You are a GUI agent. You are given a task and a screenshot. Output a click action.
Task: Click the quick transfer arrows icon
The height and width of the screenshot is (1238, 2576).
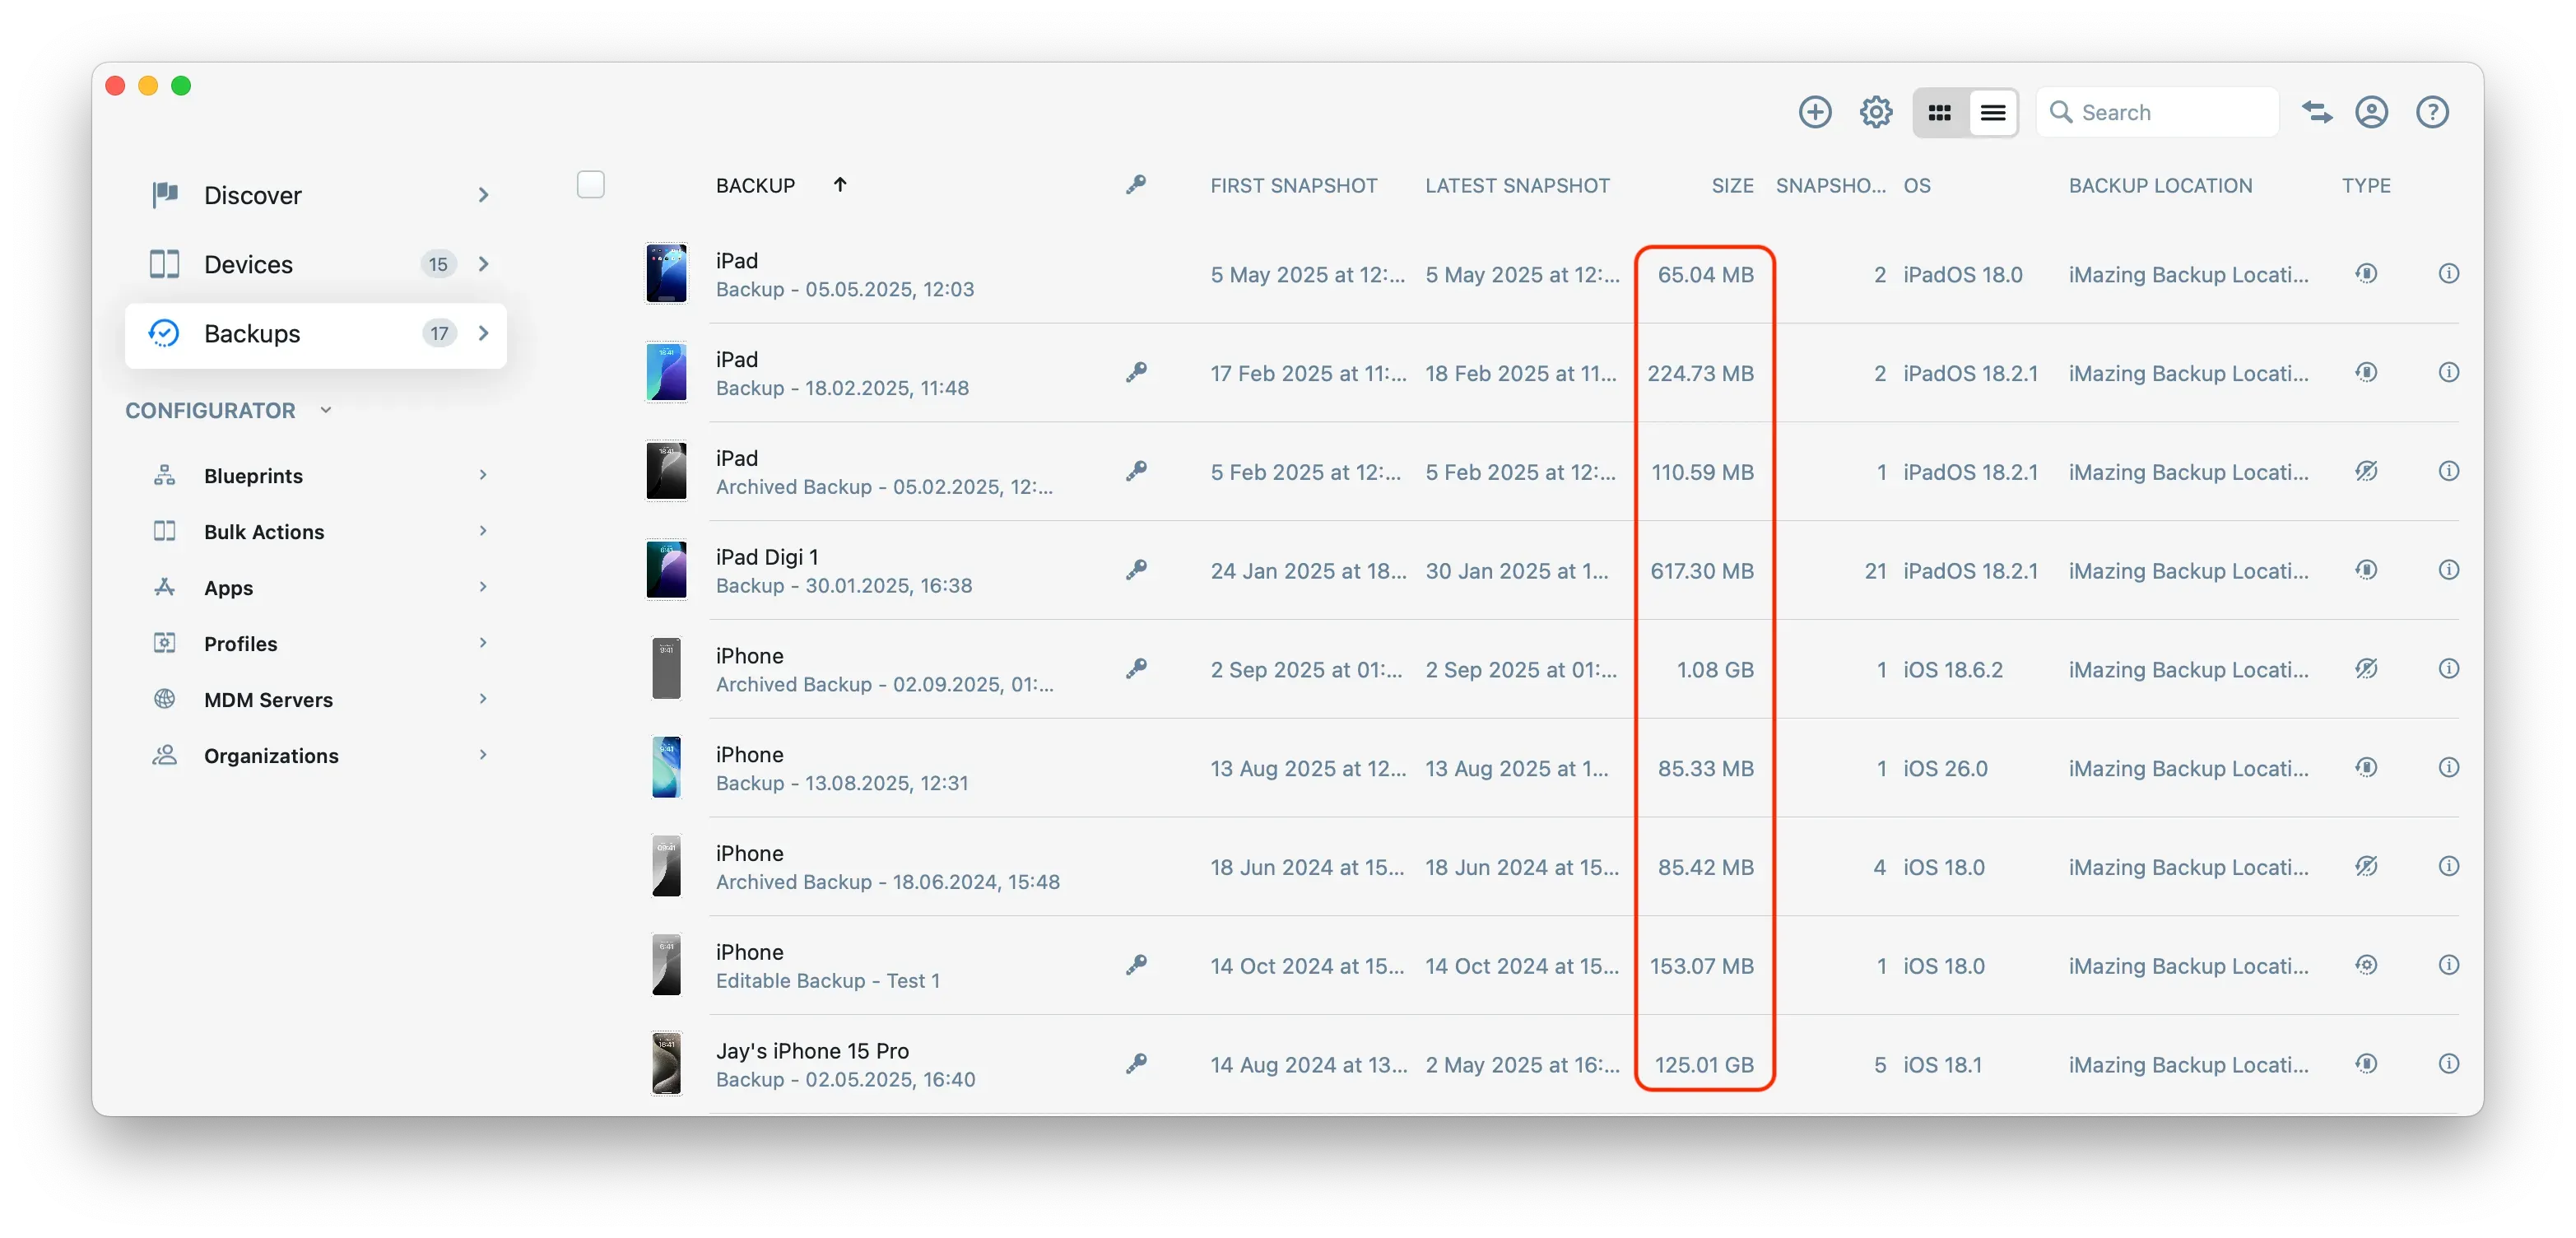2317,112
